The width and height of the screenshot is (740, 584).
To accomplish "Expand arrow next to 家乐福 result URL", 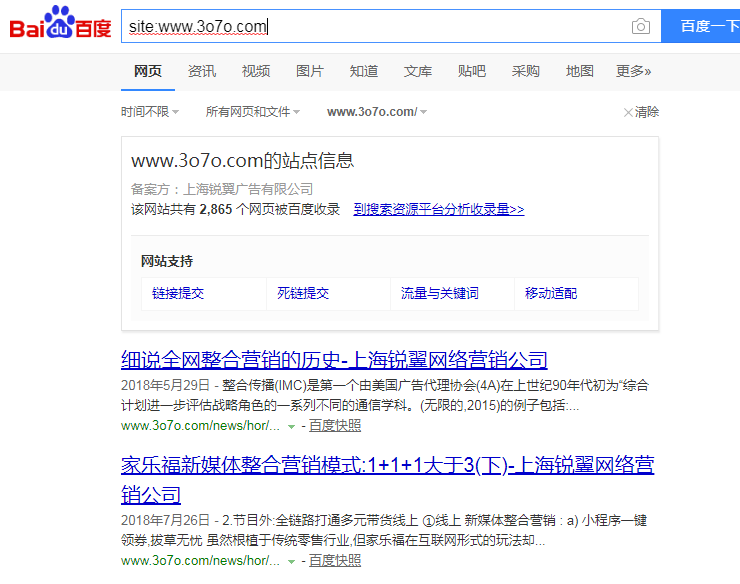I will tap(291, 562).
